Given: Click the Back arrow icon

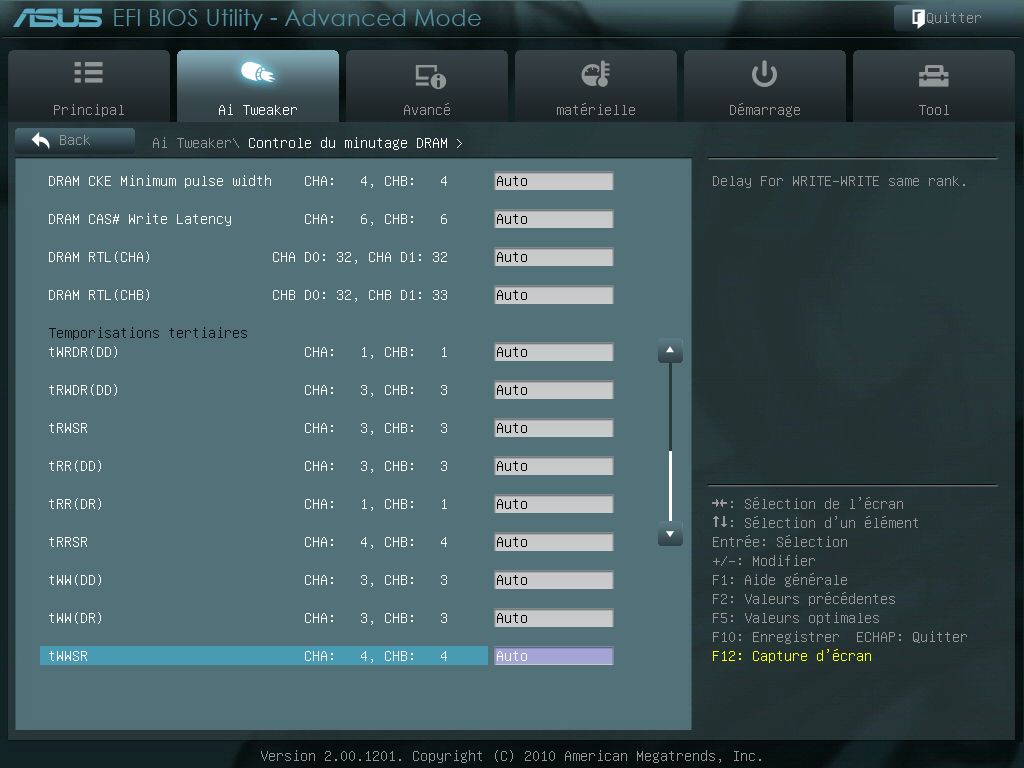Looking at the screenshot, I should [x=41, y=141].
